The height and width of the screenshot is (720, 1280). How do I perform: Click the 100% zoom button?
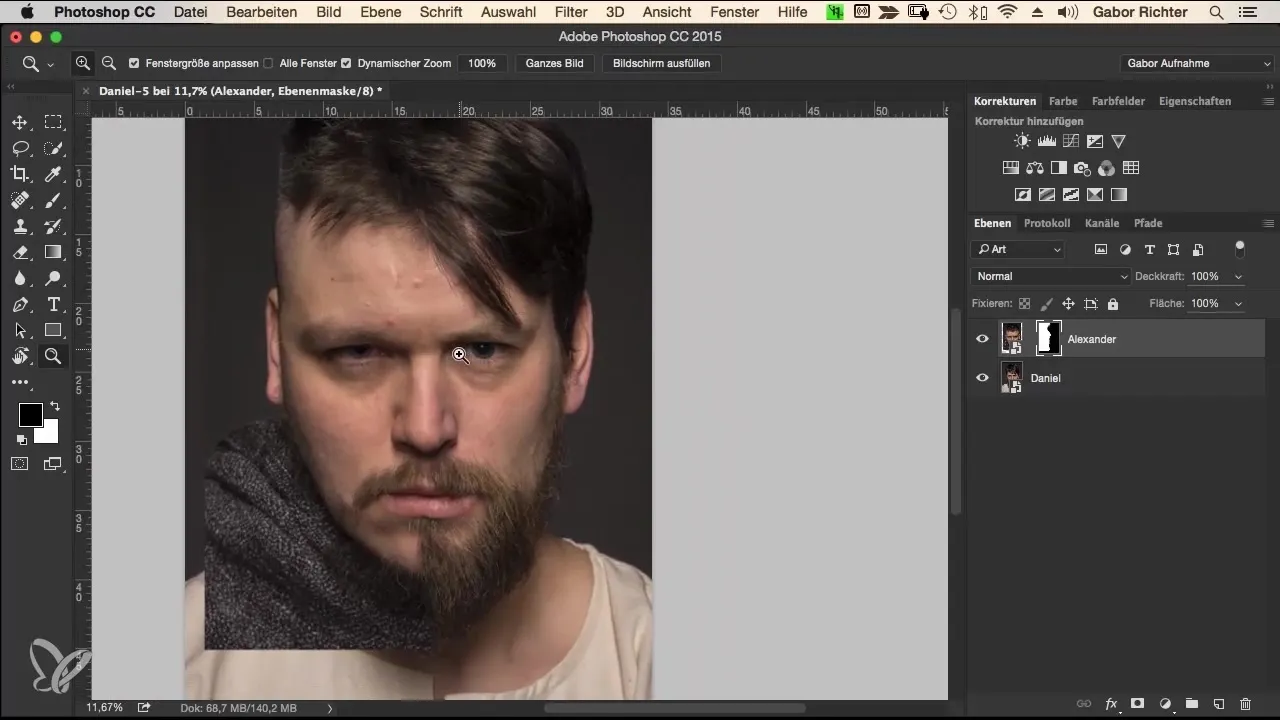[x=482, y=63]
